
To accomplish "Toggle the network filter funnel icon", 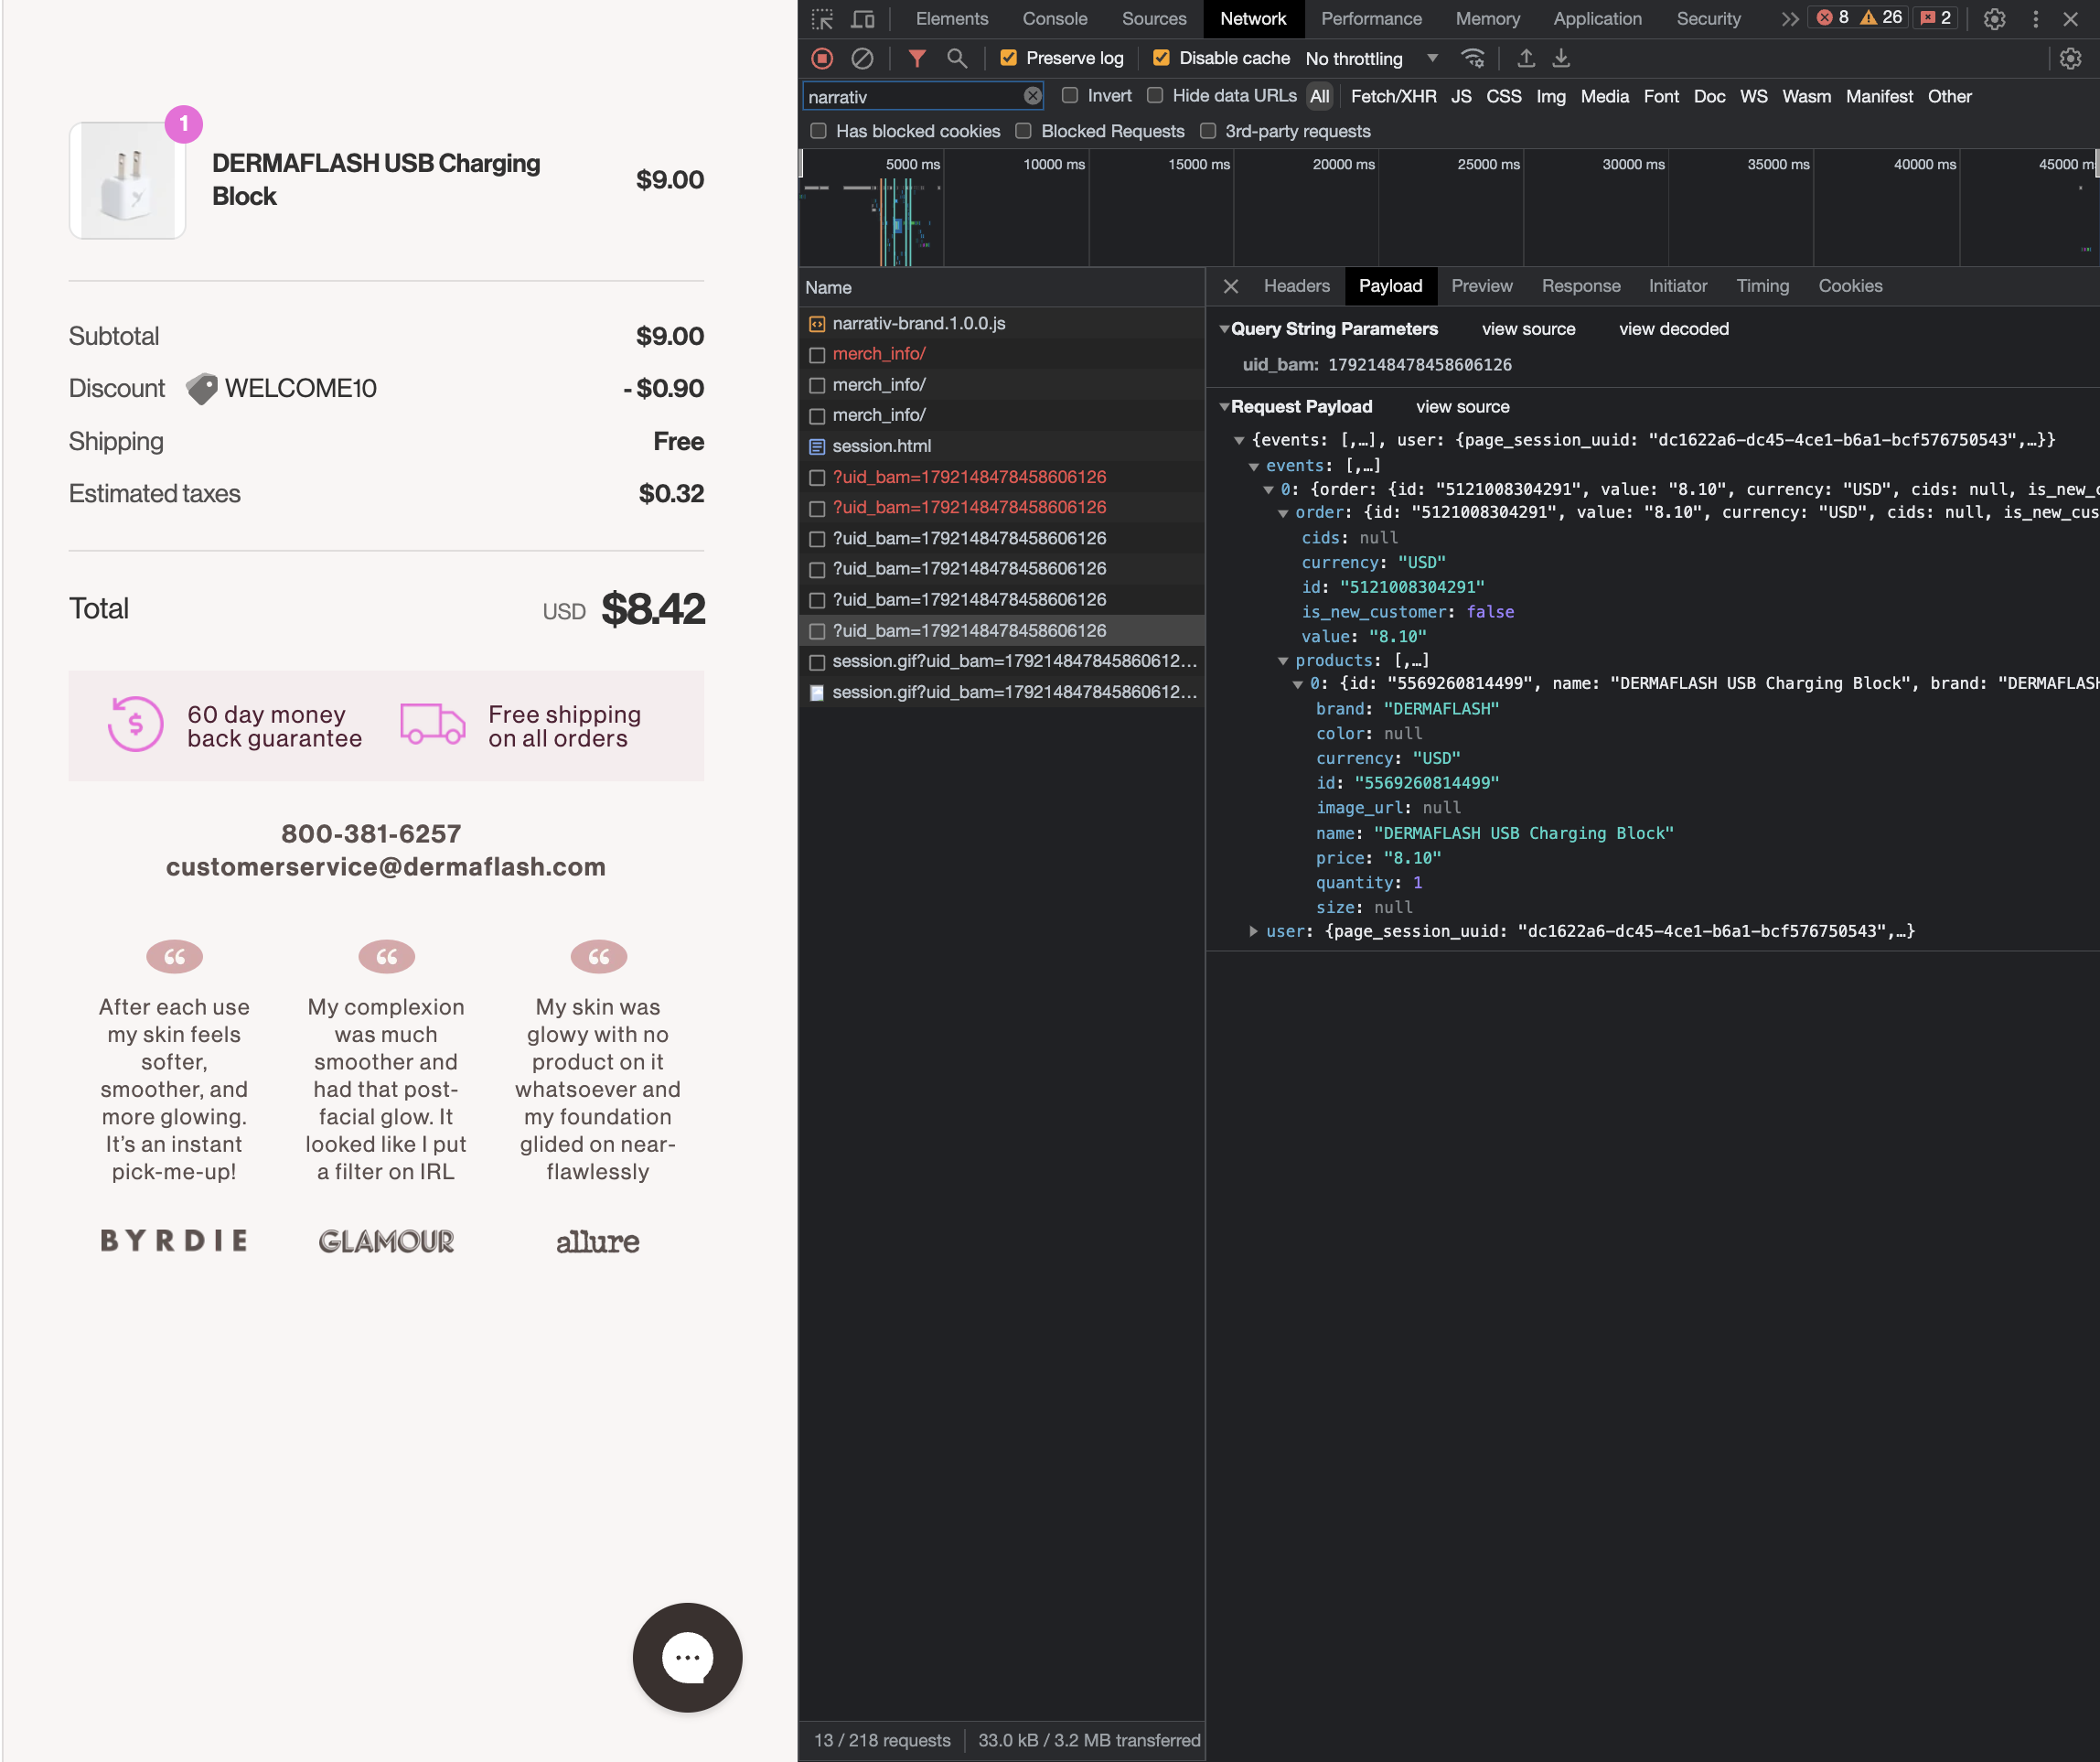I will tap(916, 59).
